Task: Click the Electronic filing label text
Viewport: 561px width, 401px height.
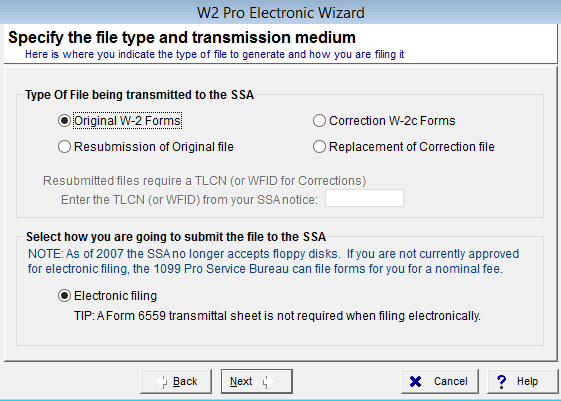Action: coord(115,296)
